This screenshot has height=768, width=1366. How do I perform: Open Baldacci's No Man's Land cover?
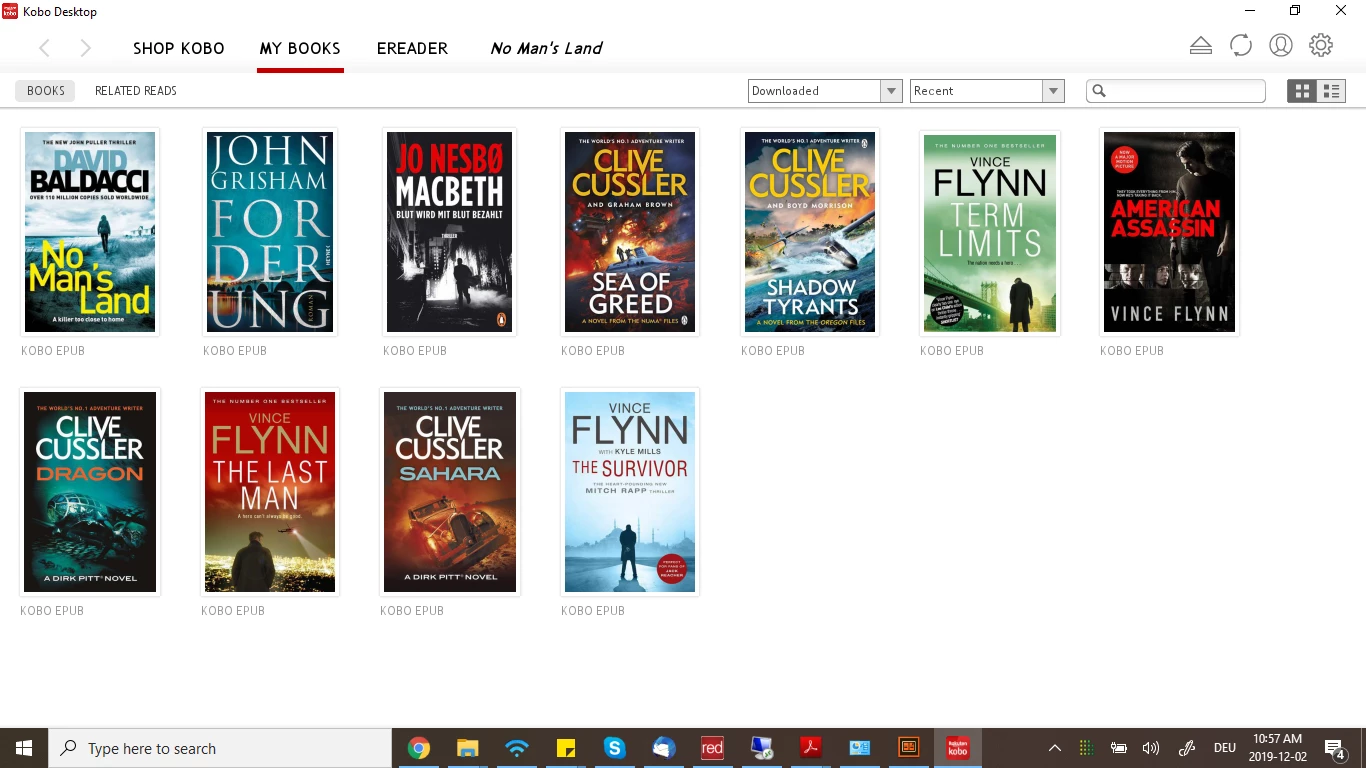click(x=90, y=232)
